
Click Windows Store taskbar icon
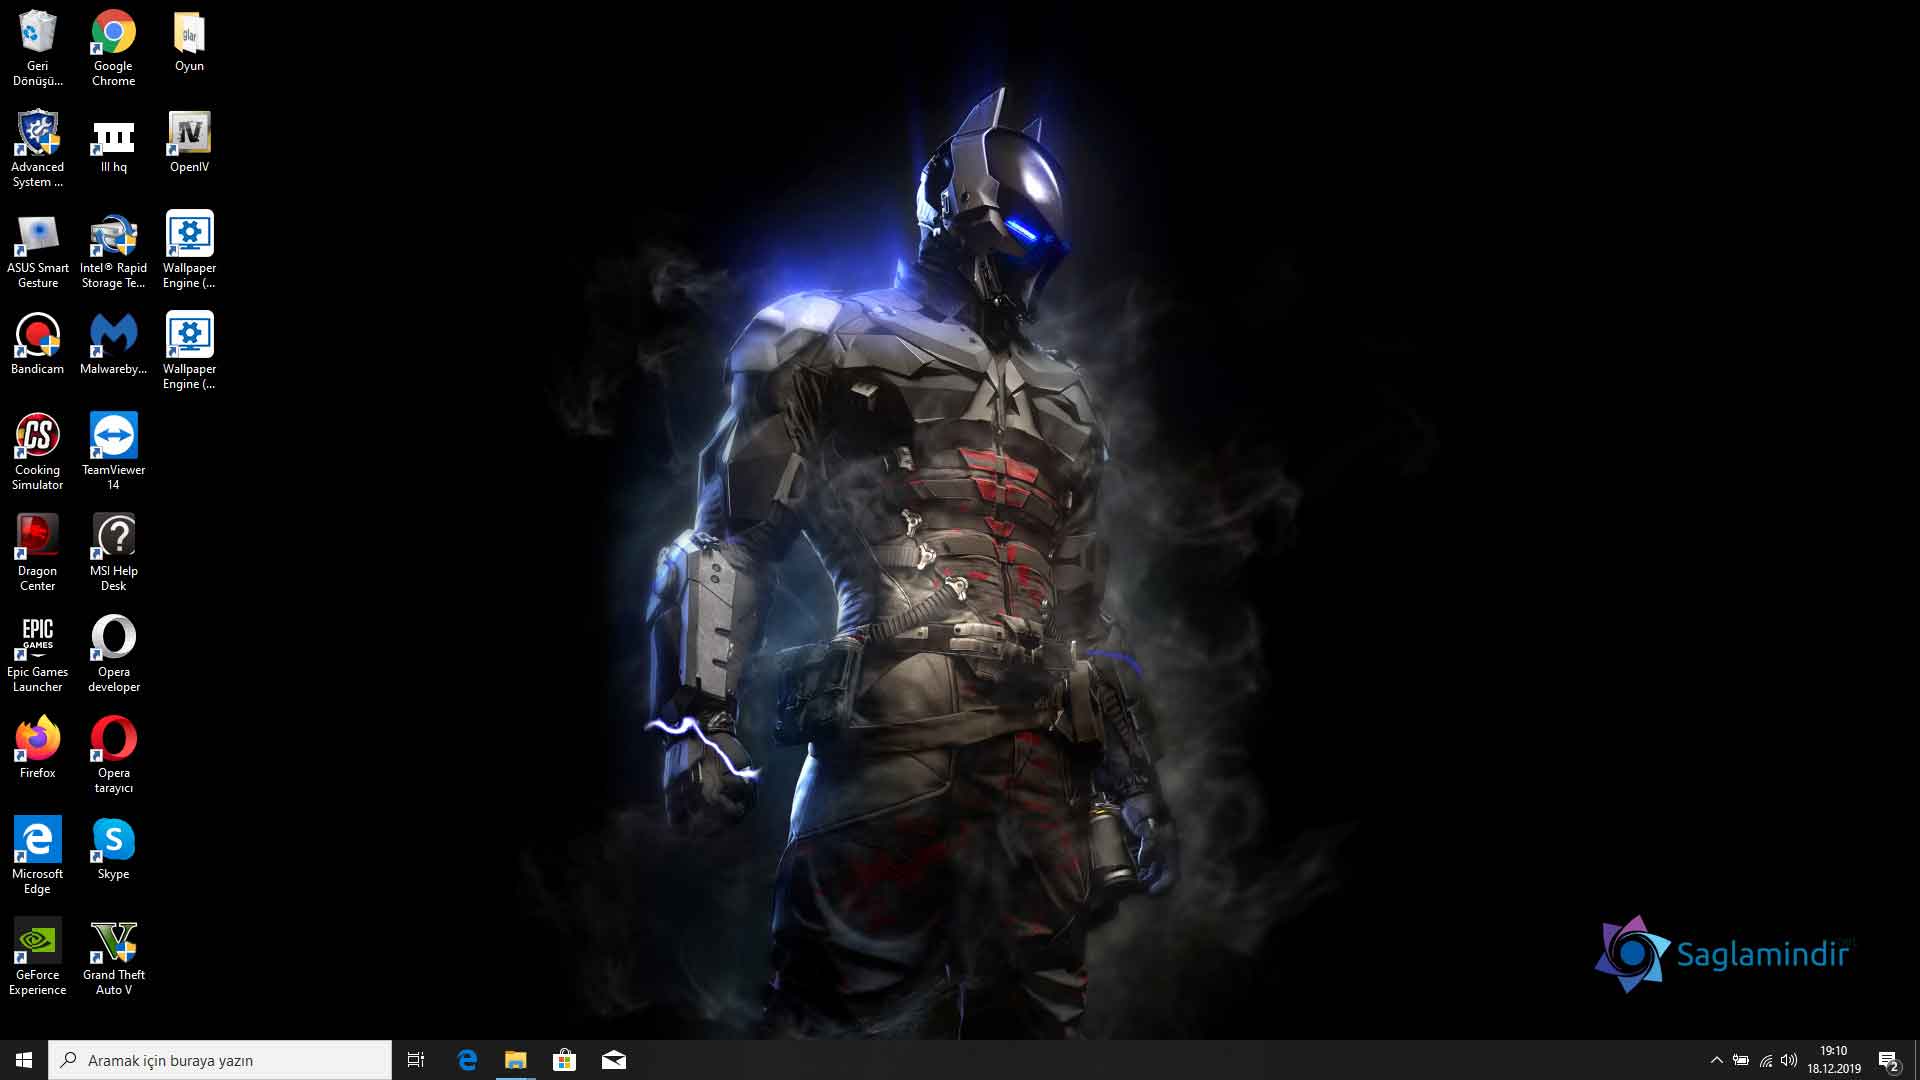[564, 1059]
